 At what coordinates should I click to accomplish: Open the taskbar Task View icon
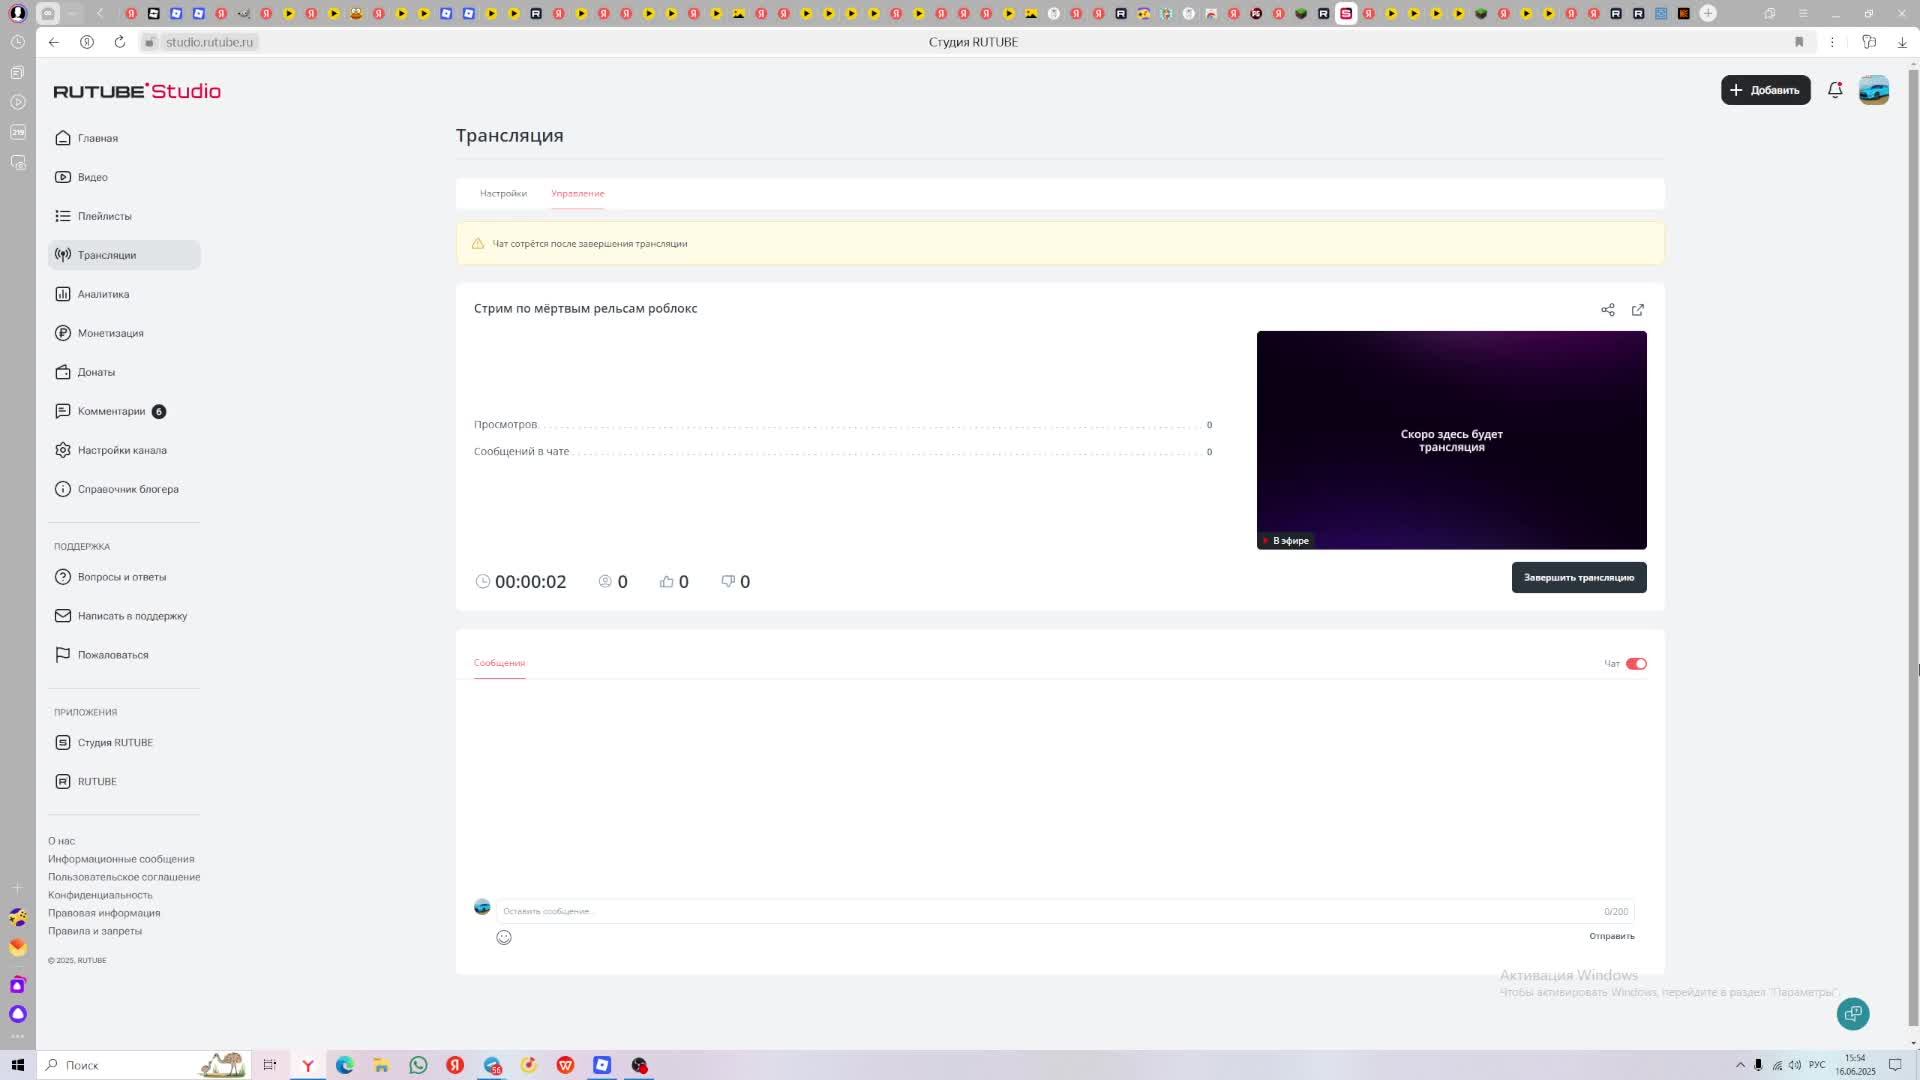coord(270,1065)
